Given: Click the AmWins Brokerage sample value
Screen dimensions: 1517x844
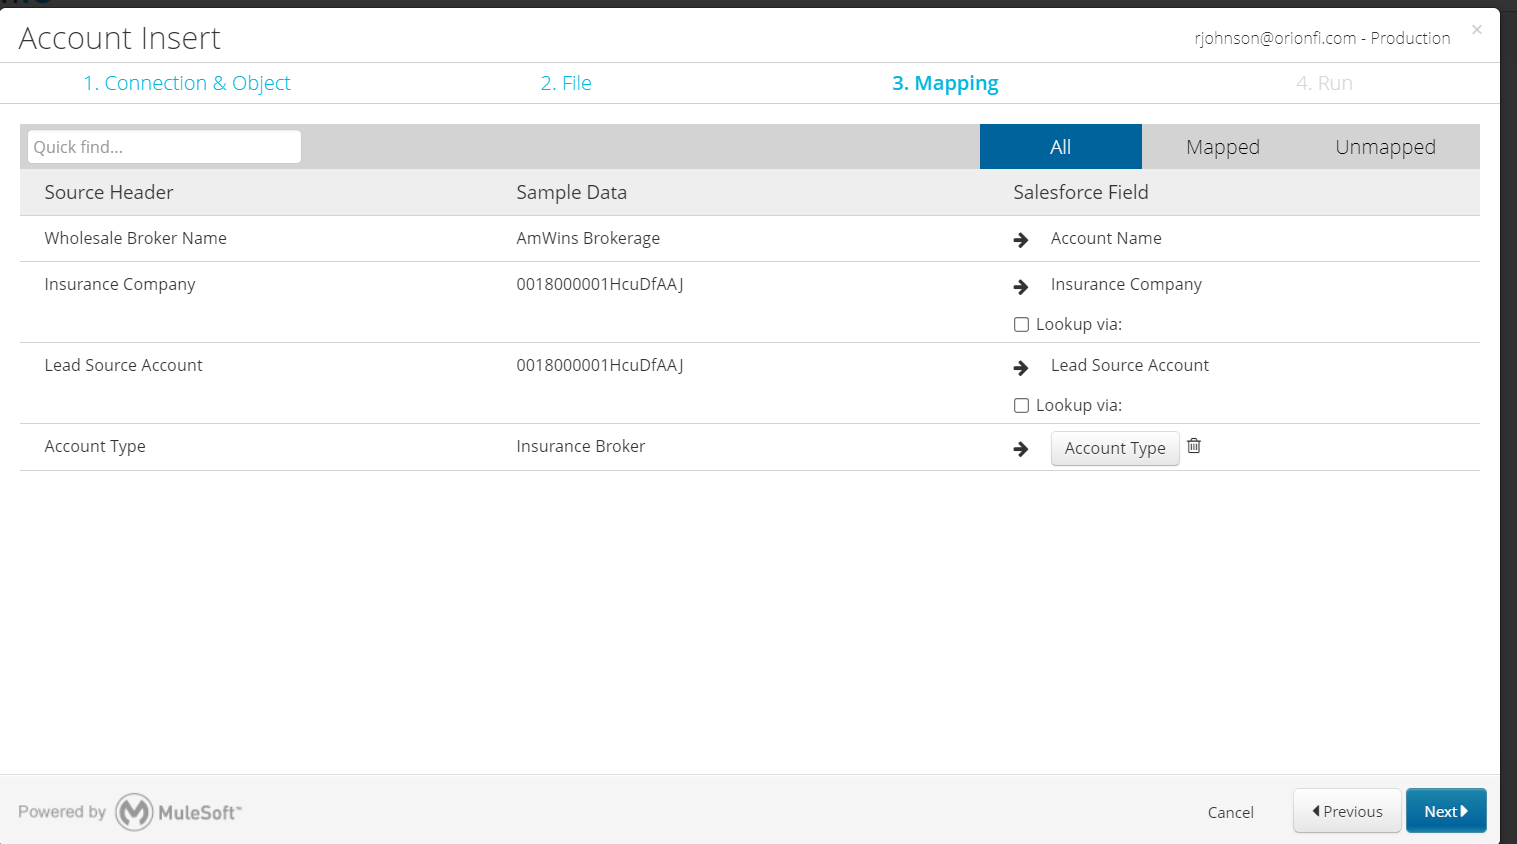Looking at the screenshot, I should coord(588,238).
